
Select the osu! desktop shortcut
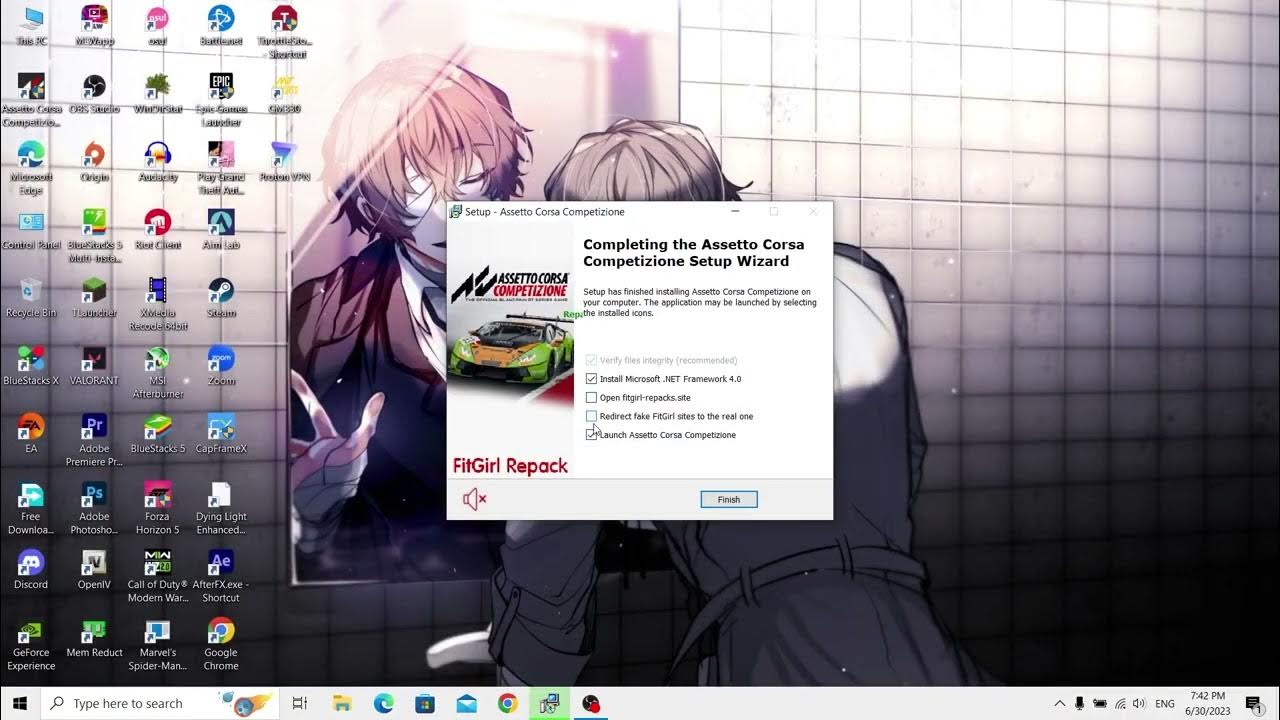tap(157, 26)
